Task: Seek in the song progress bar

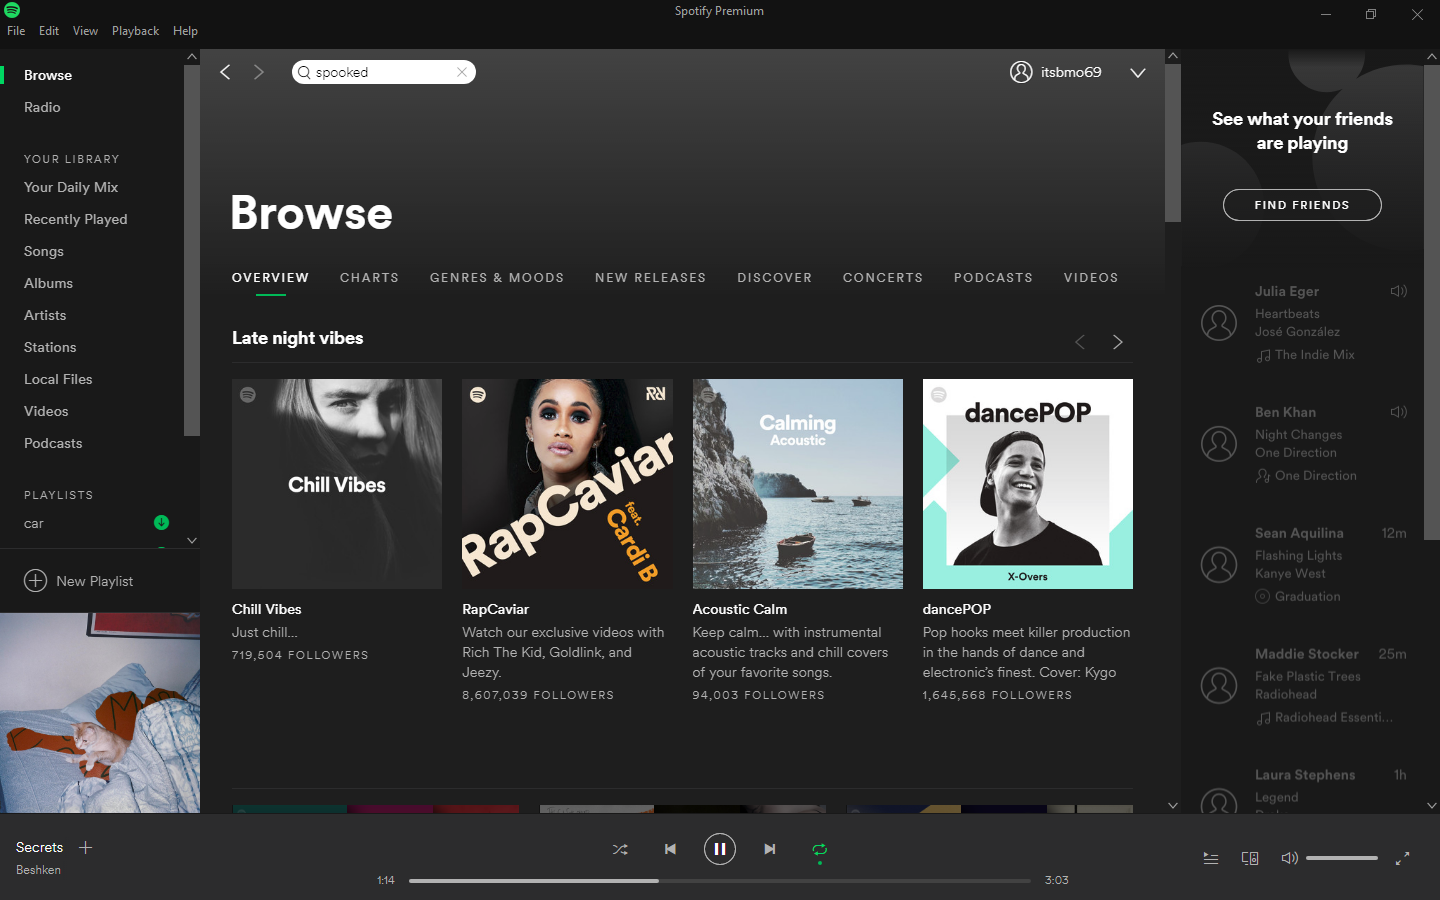Action: [x=720, y=881]
